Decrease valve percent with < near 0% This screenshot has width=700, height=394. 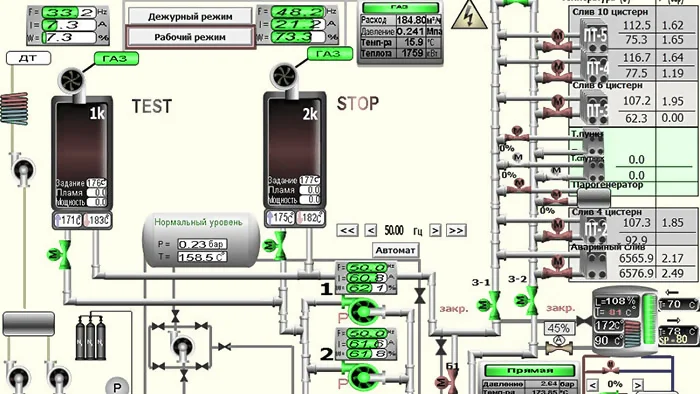[592, 385]
